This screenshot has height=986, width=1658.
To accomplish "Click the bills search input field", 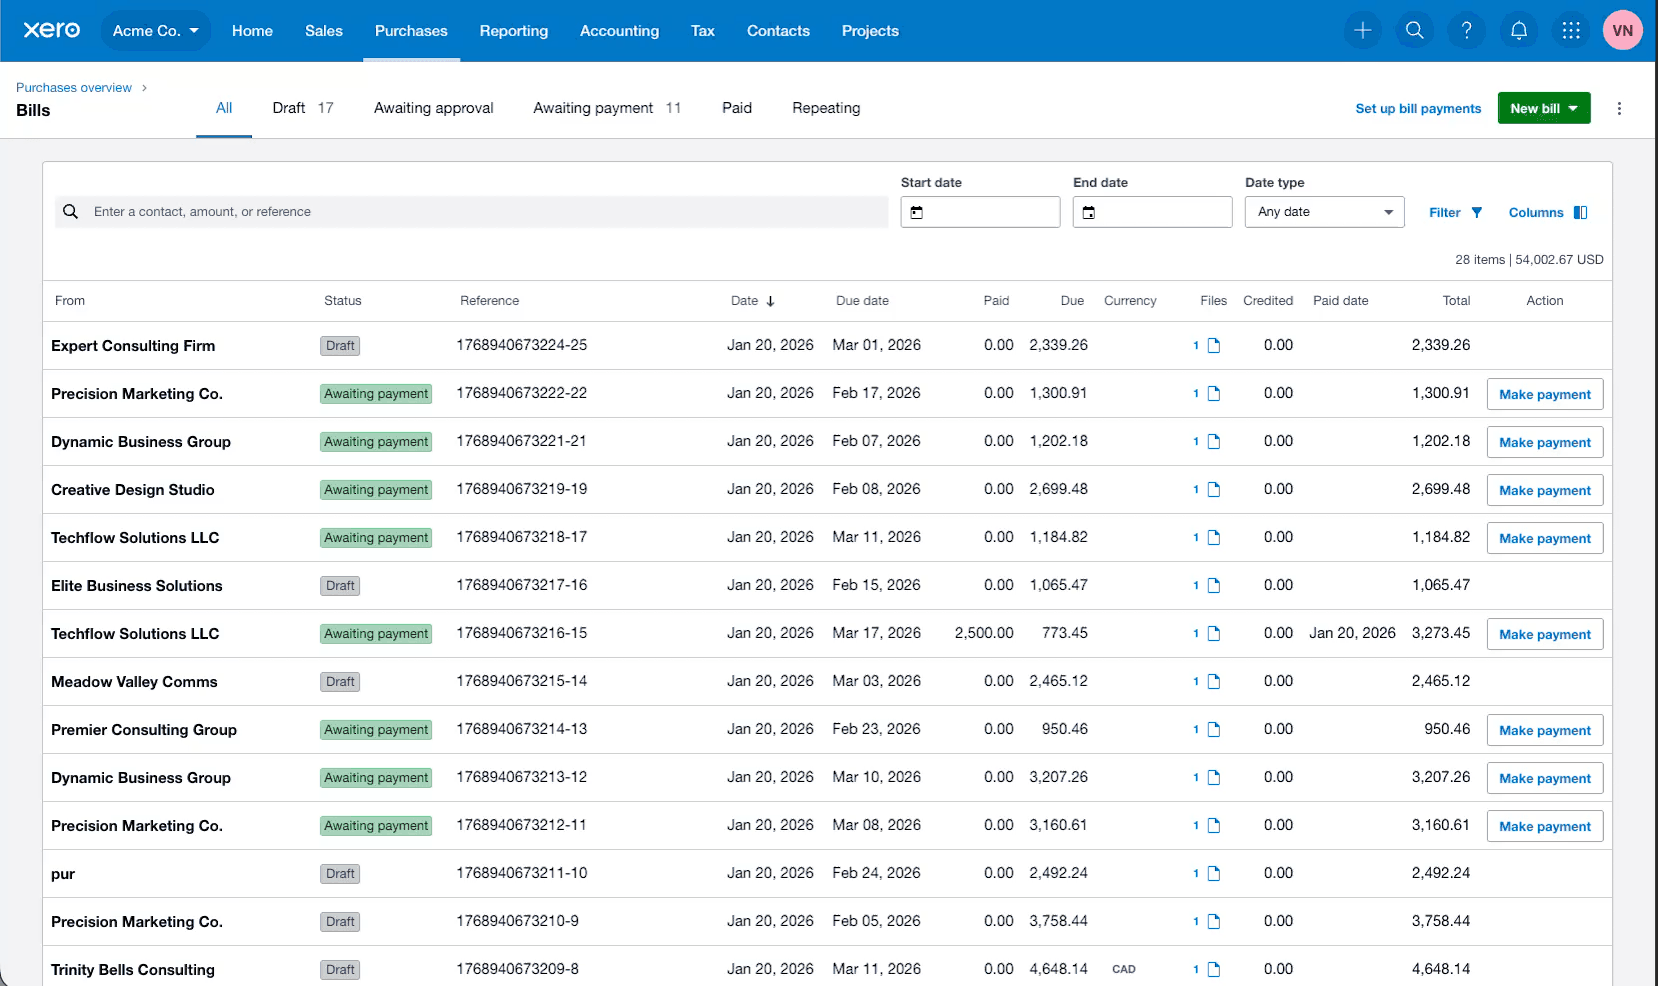I will pyautogui.click(x=470, y=212).
